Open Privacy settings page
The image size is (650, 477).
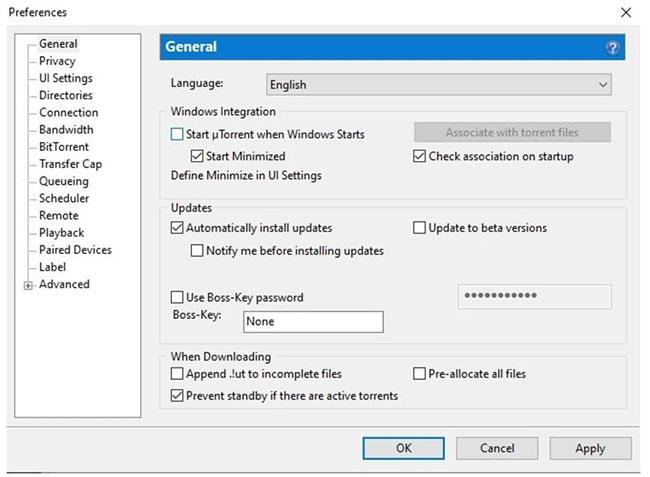[x=57, y=61]
